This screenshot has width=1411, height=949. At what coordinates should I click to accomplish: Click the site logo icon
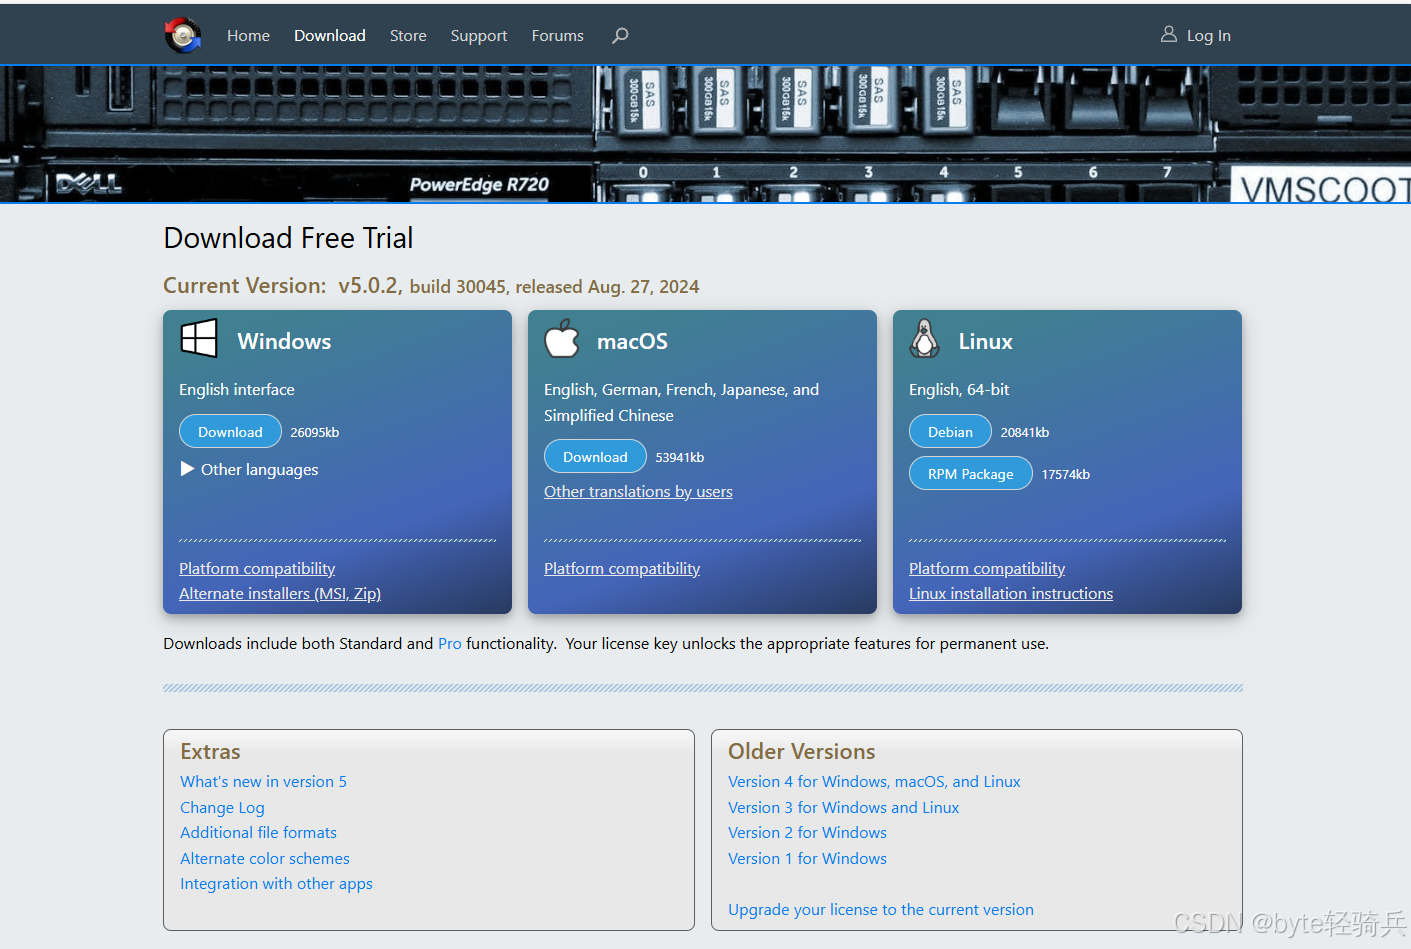(183, 35)
